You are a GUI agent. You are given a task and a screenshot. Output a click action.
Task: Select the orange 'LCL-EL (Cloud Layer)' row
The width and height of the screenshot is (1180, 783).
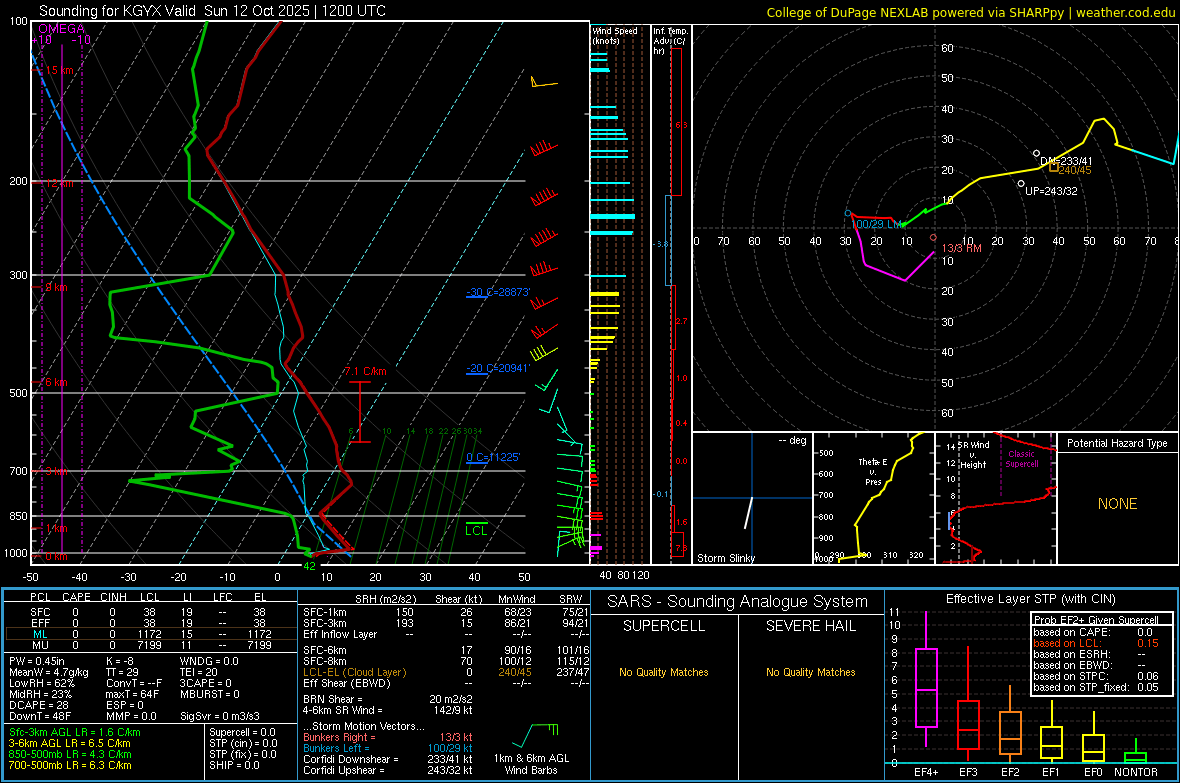[446, 672]
